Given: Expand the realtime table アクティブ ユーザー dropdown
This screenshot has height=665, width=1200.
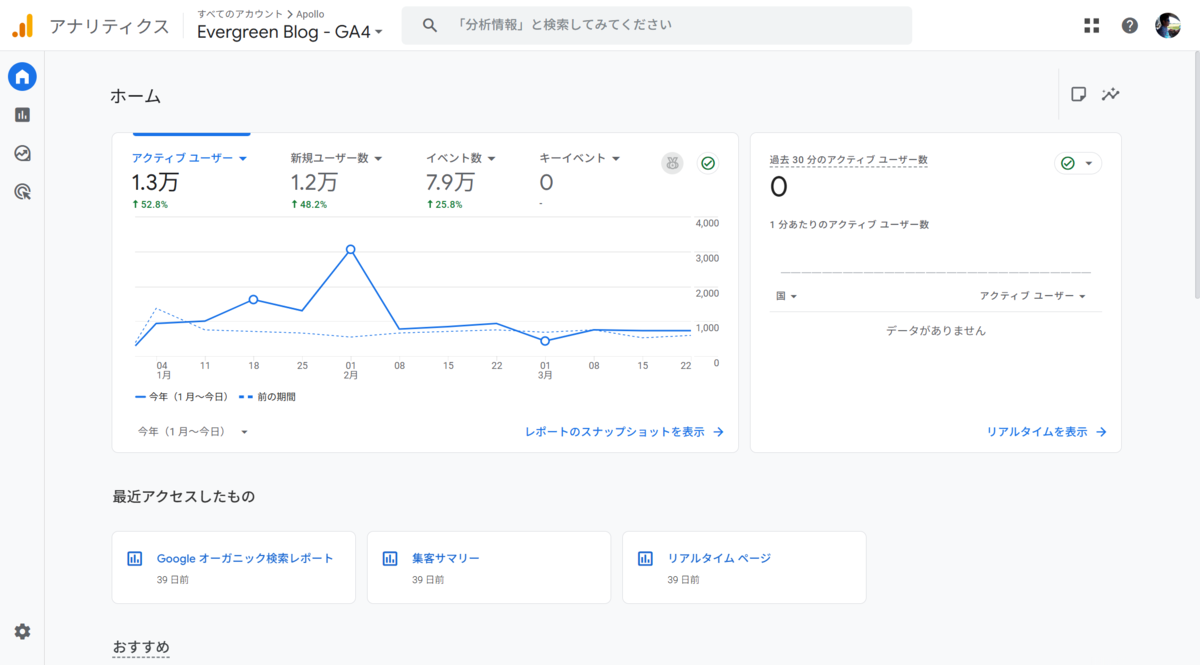Looking at the screenshot, I should click(1032, 296).
